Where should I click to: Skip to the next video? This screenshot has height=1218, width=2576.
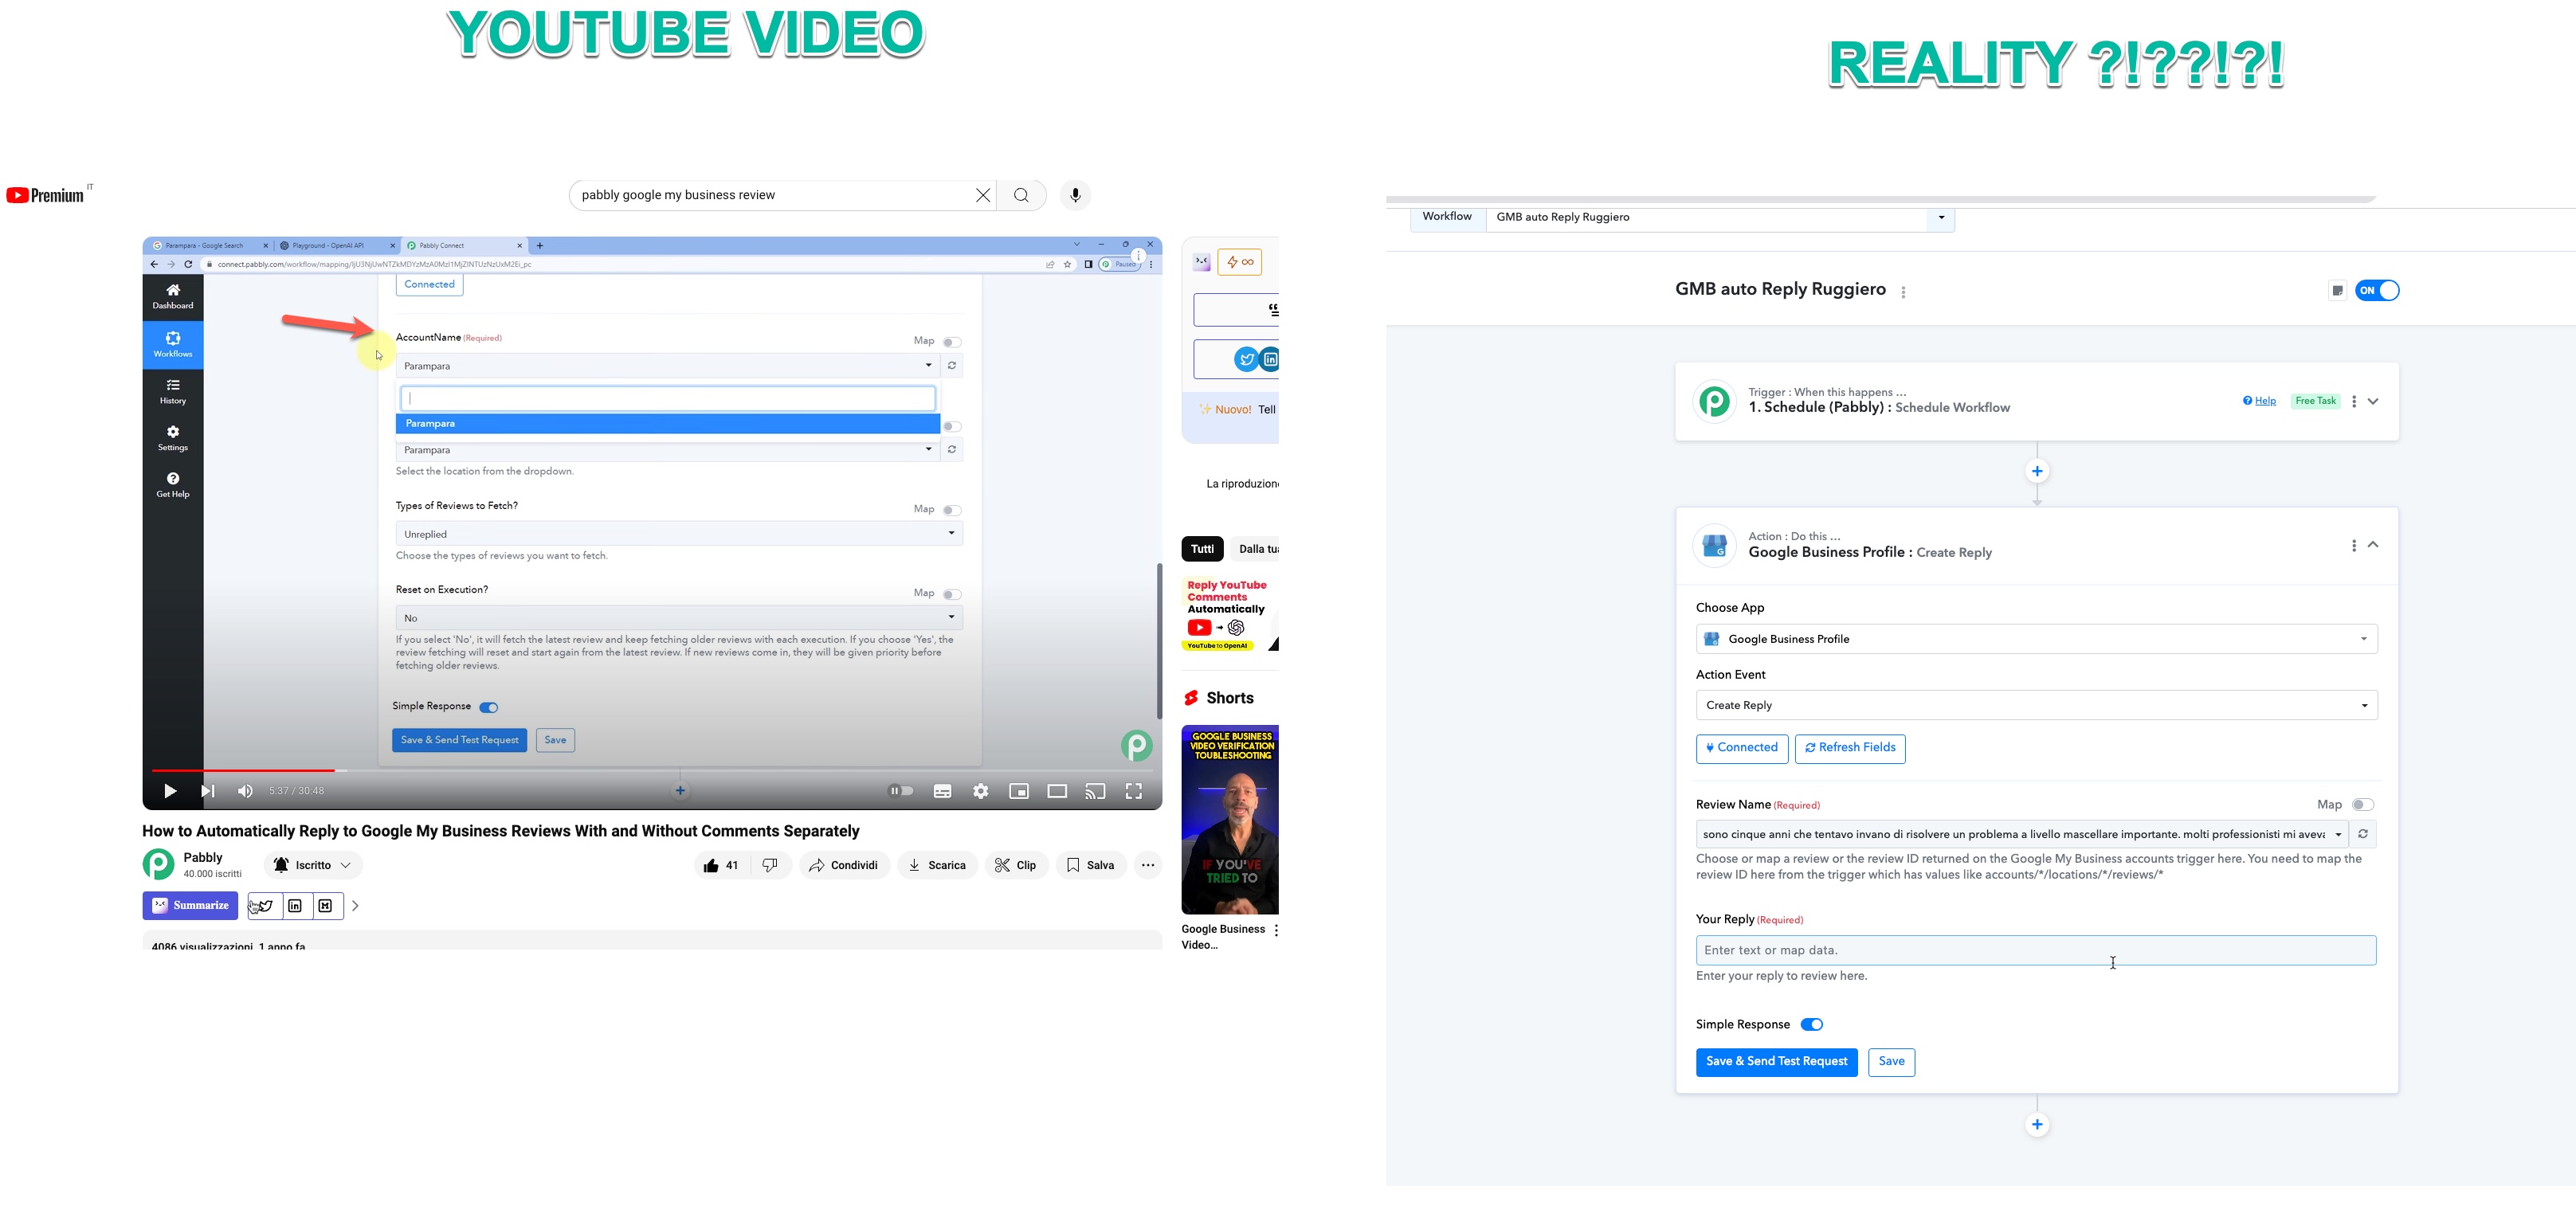coord(207,791)
